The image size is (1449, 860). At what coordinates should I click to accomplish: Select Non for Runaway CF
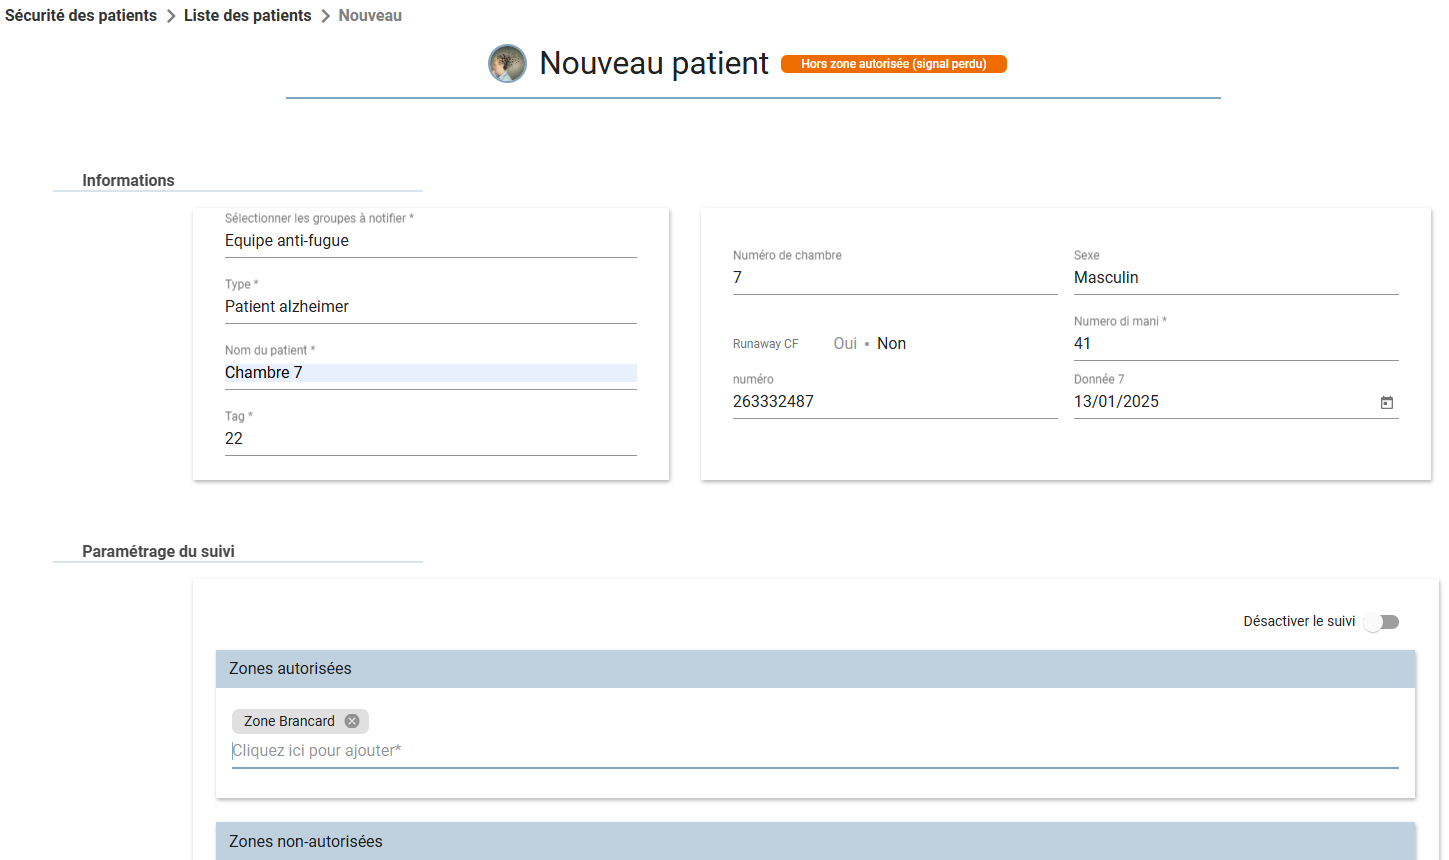coord(891,343)
